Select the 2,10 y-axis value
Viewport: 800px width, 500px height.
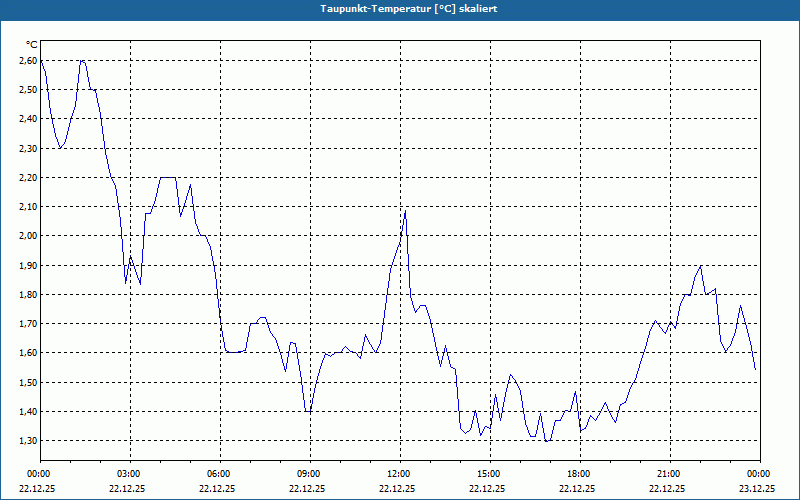(28, 207)
